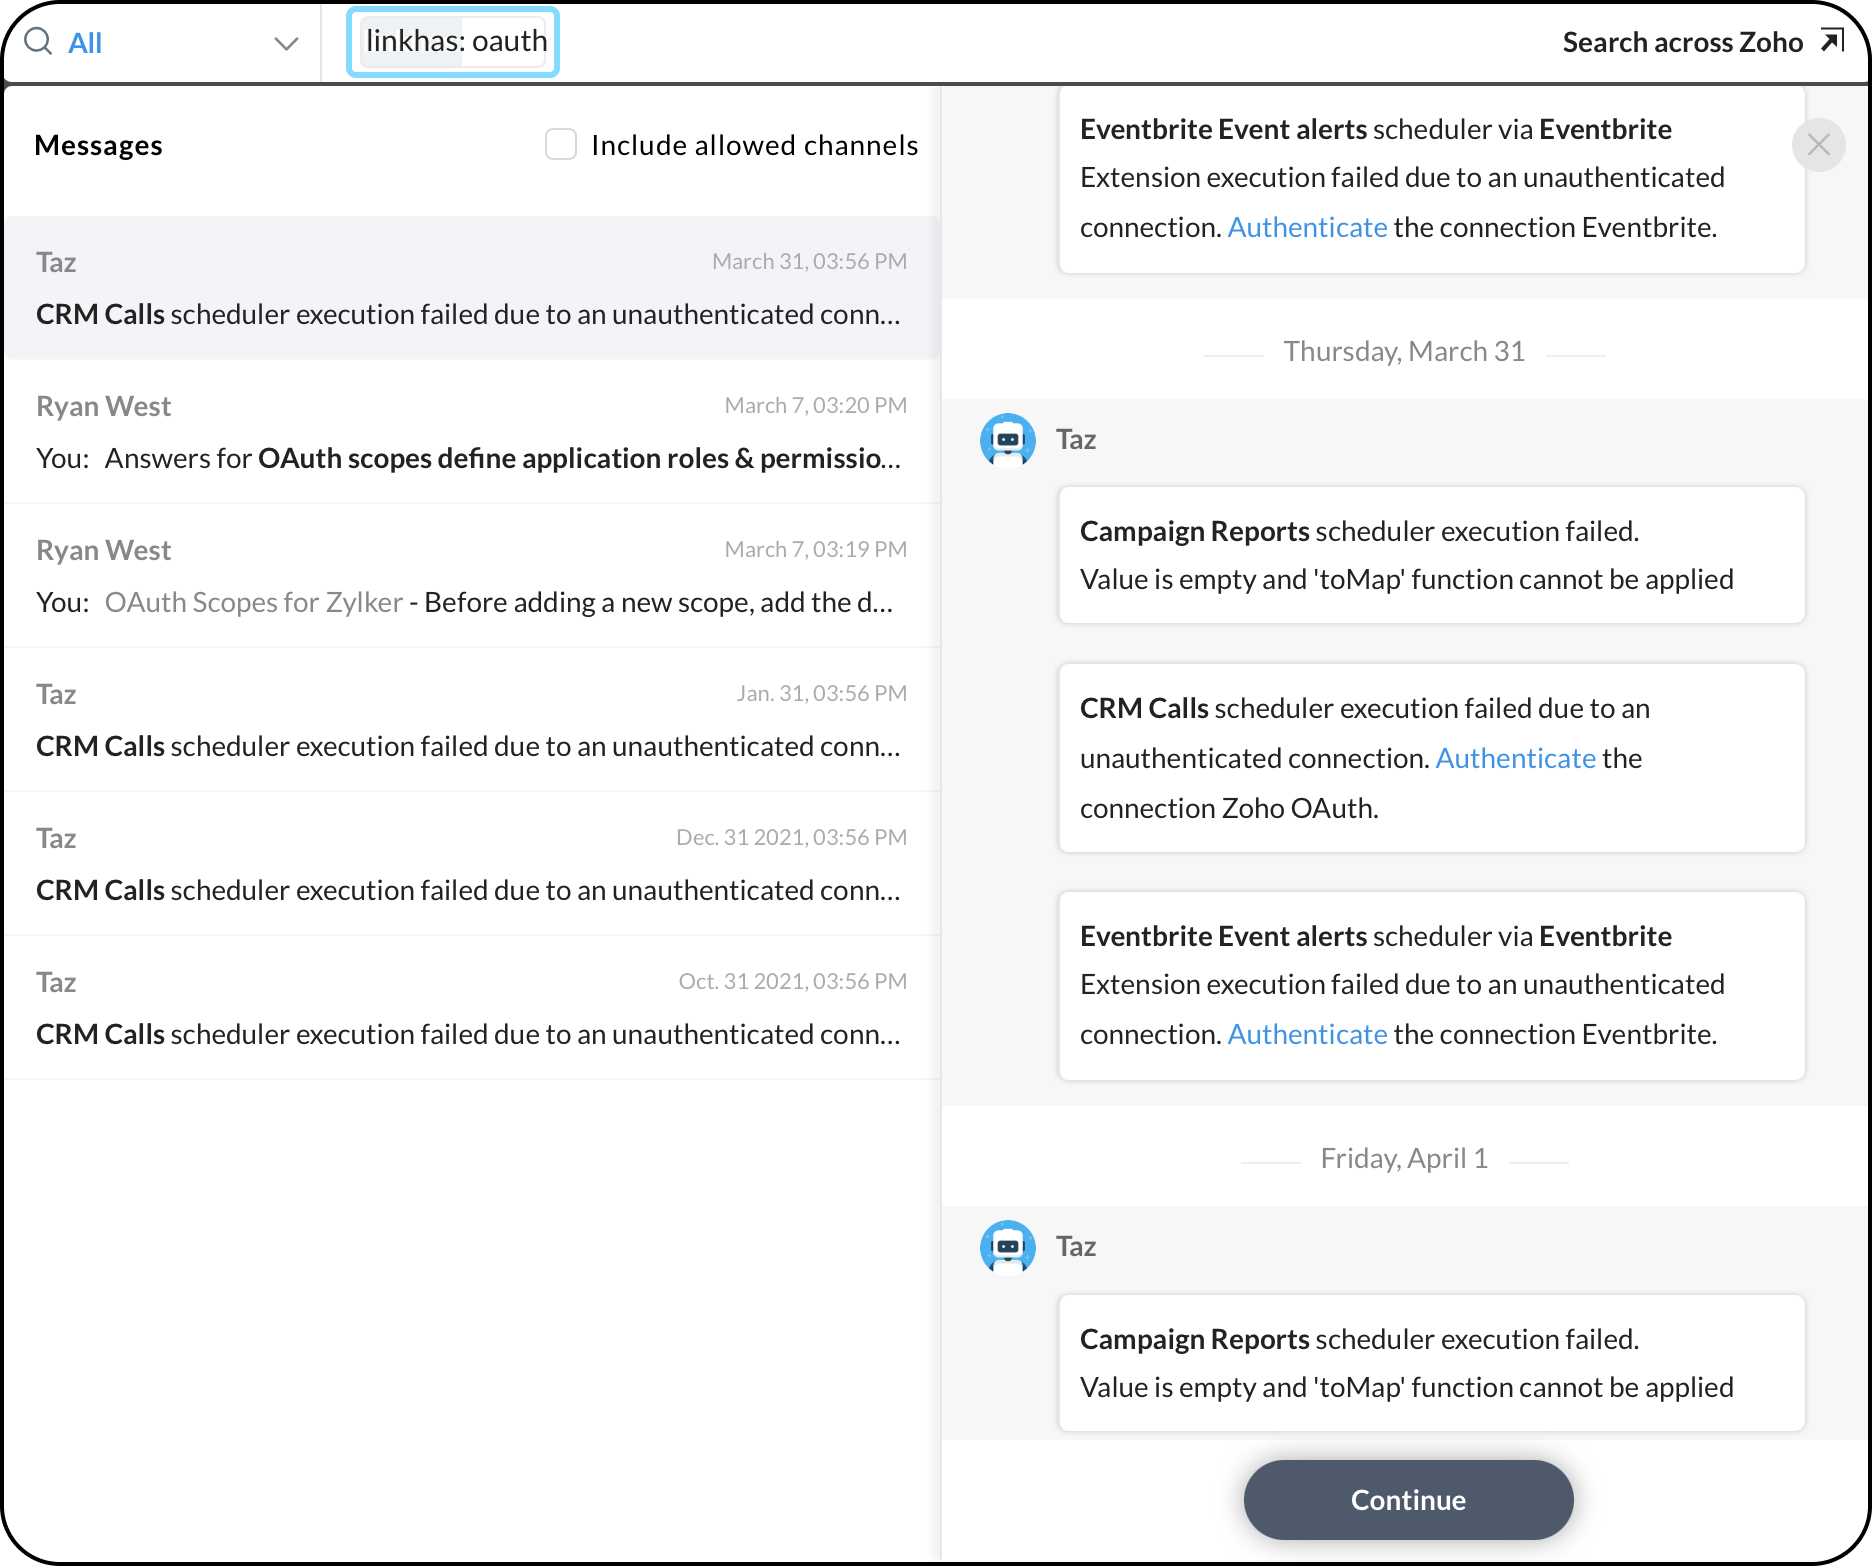Click the Continue button

pyautogui.click(x=1408, y=1500)
